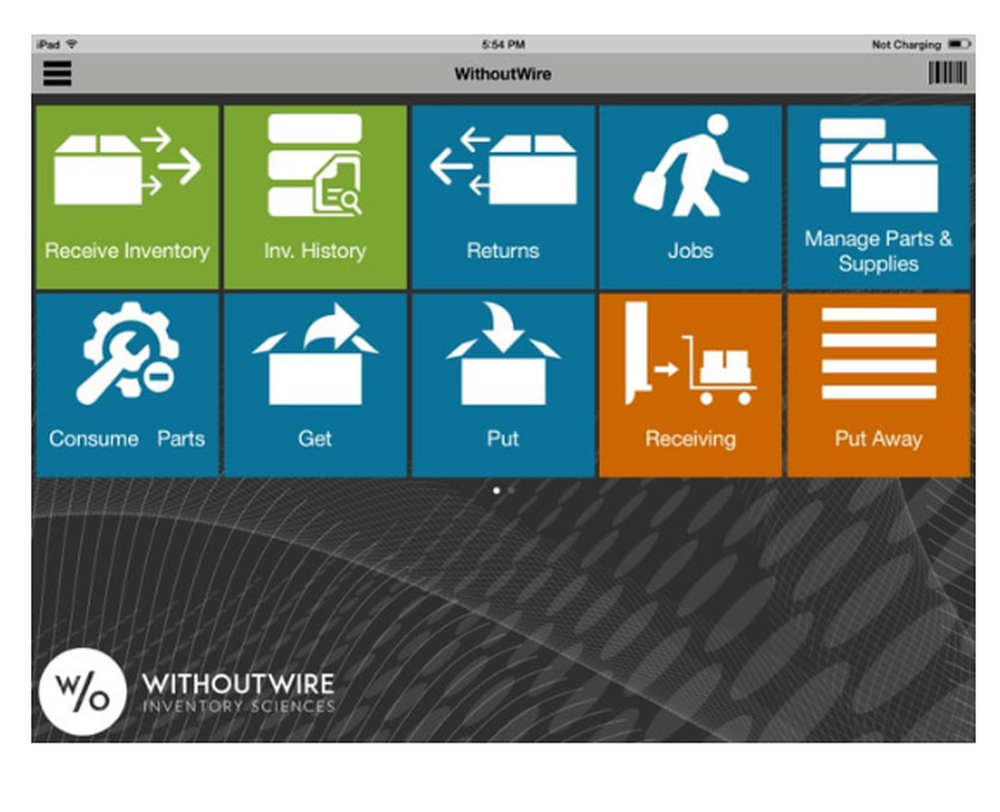Open the Returns tile
The width and height of the screenshot is (1000, 812).
point(503,197)
